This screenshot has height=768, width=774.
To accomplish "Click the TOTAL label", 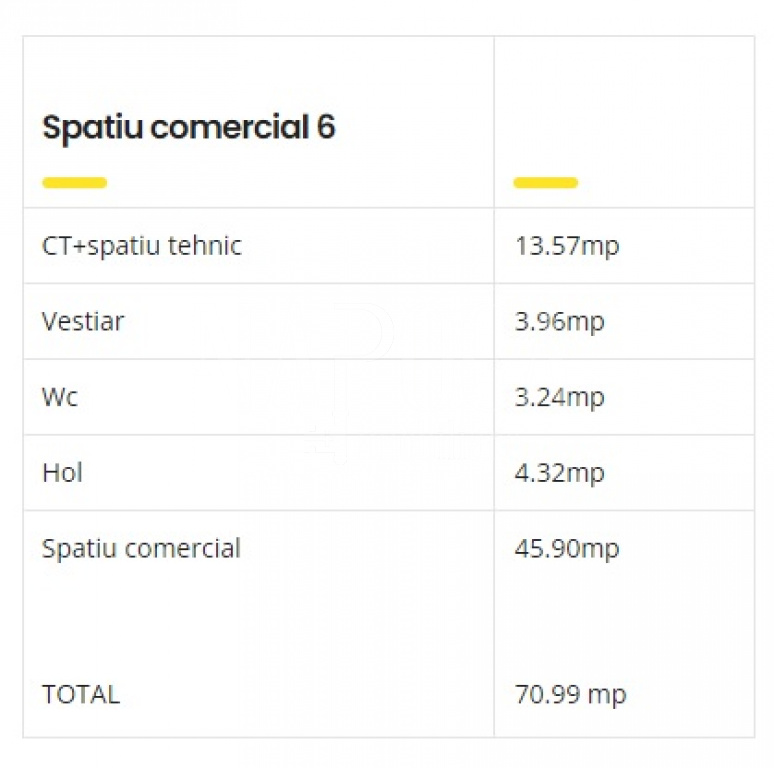I will 81,694.
